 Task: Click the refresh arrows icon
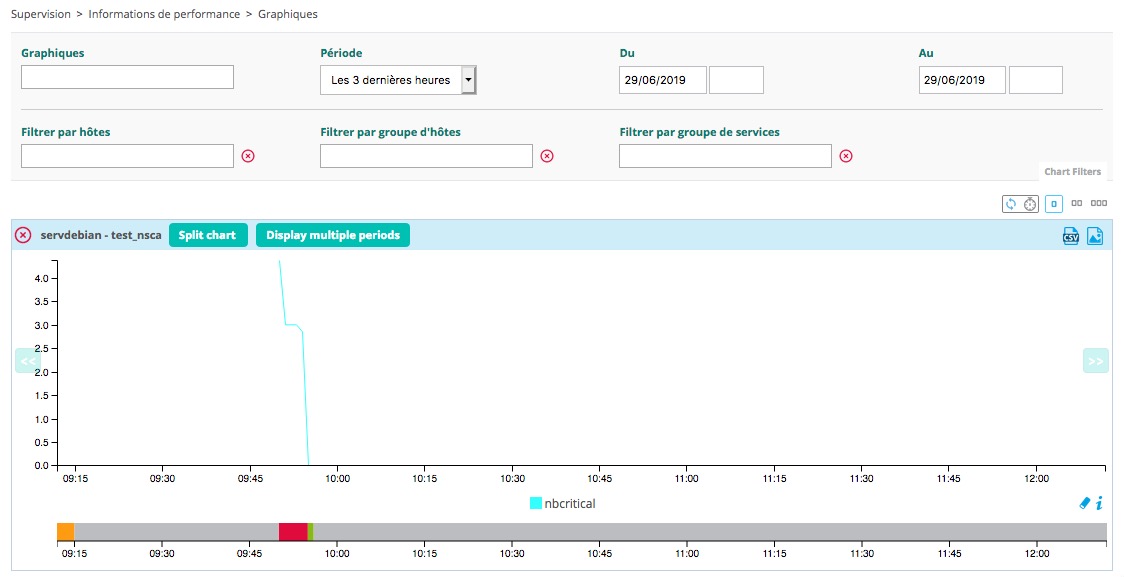click(x=1011, y=204)
